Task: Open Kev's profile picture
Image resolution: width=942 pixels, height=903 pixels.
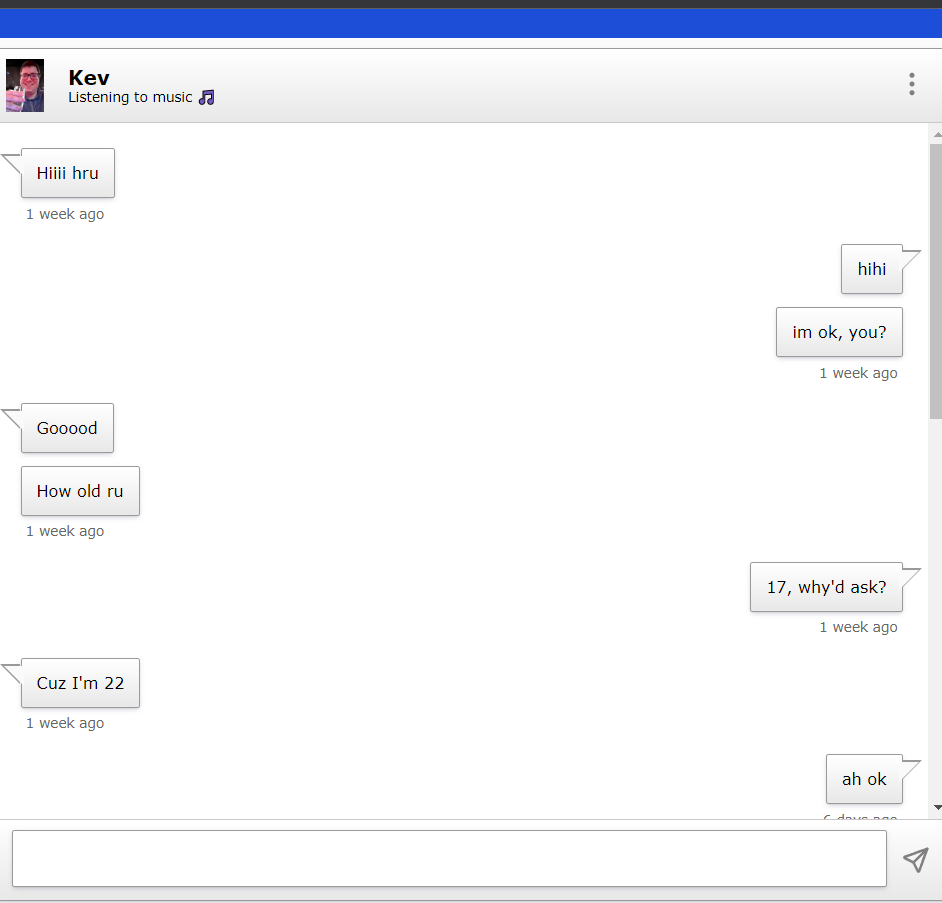Action: (x=25, y=85)
